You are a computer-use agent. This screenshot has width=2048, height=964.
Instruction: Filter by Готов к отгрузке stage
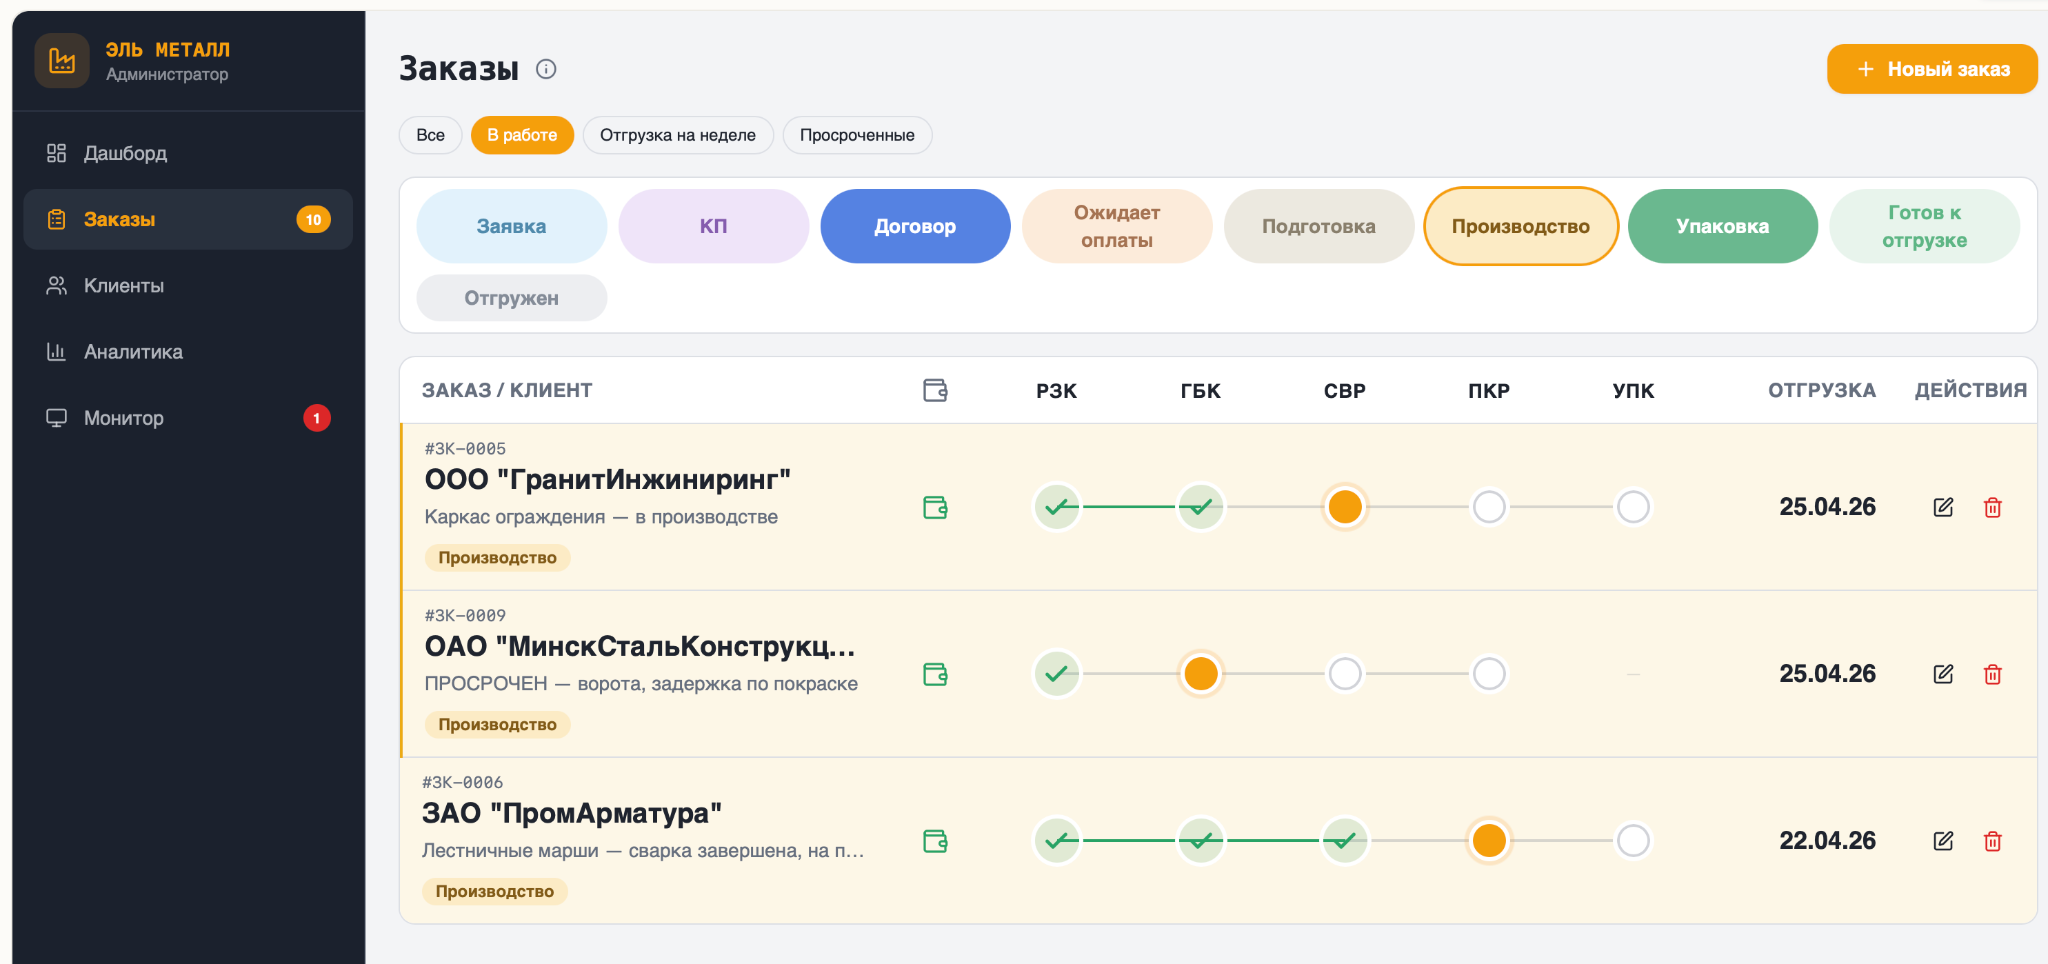(1925, 226)
